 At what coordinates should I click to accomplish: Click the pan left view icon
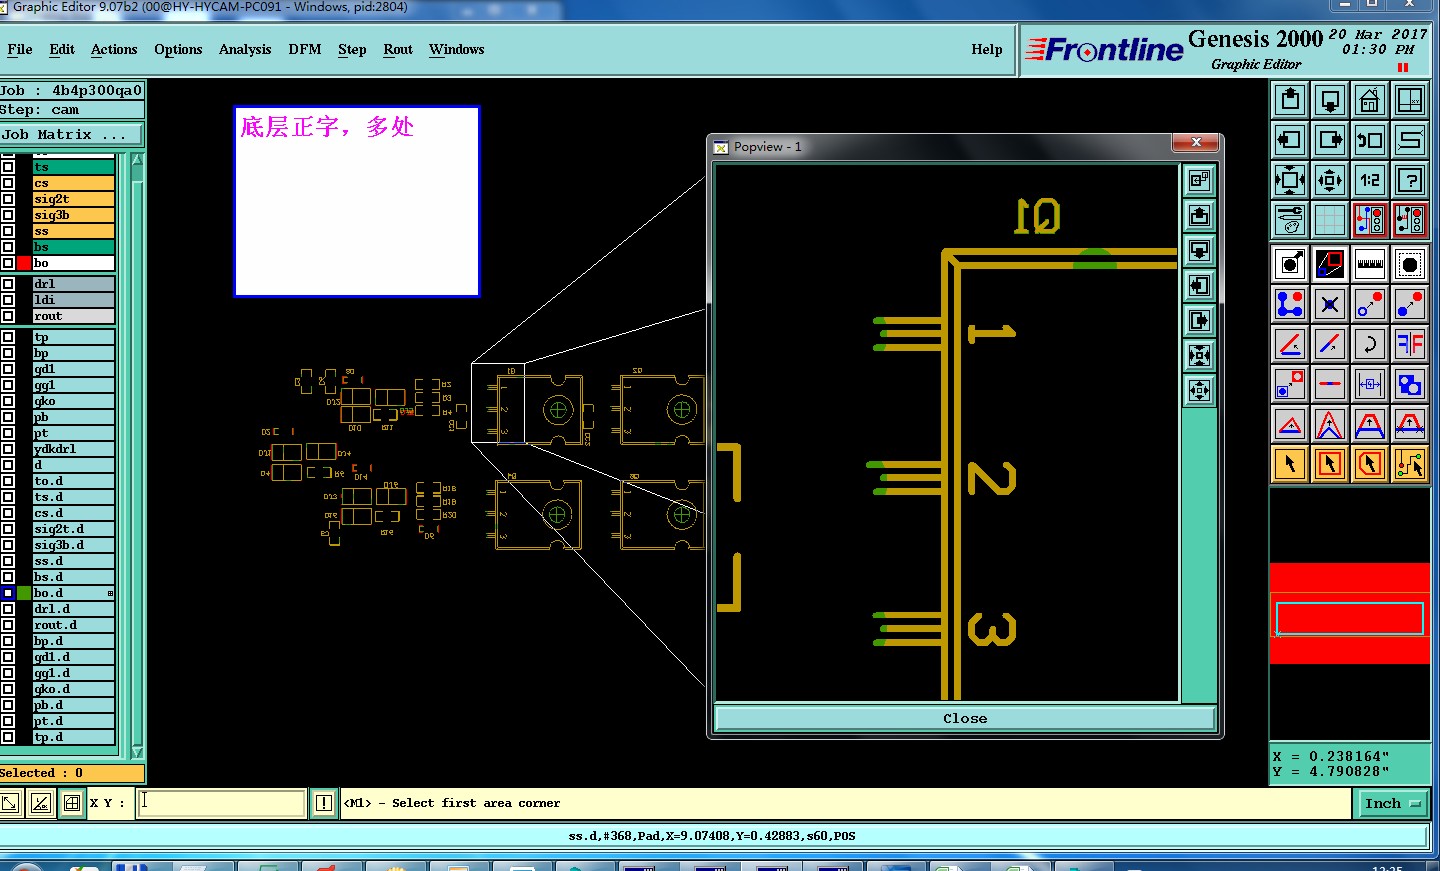pos(1290,140)
